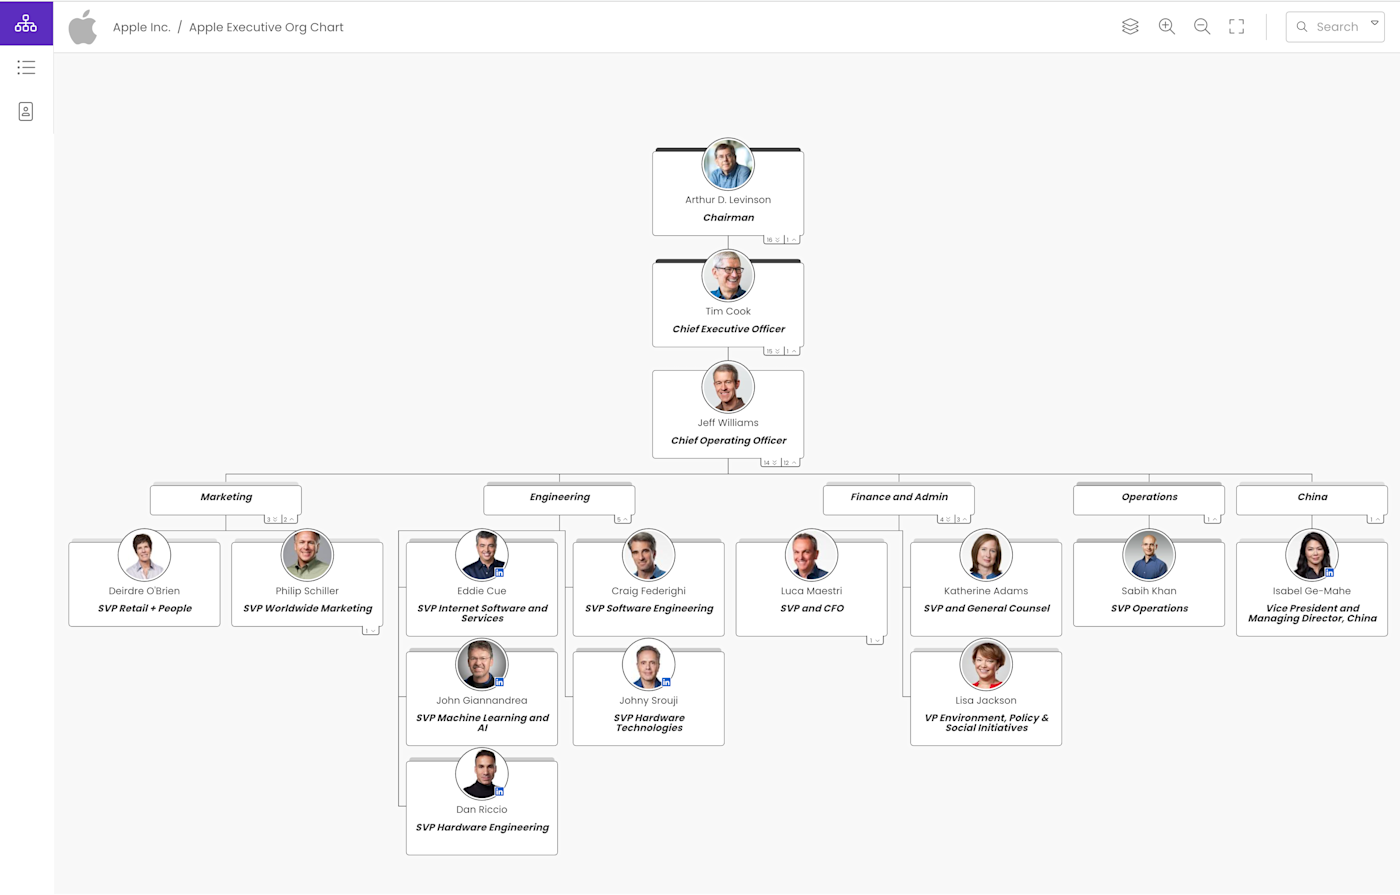
Task: Open Eddie Cue's LinkedIn badge
Action: click(499, 573)
